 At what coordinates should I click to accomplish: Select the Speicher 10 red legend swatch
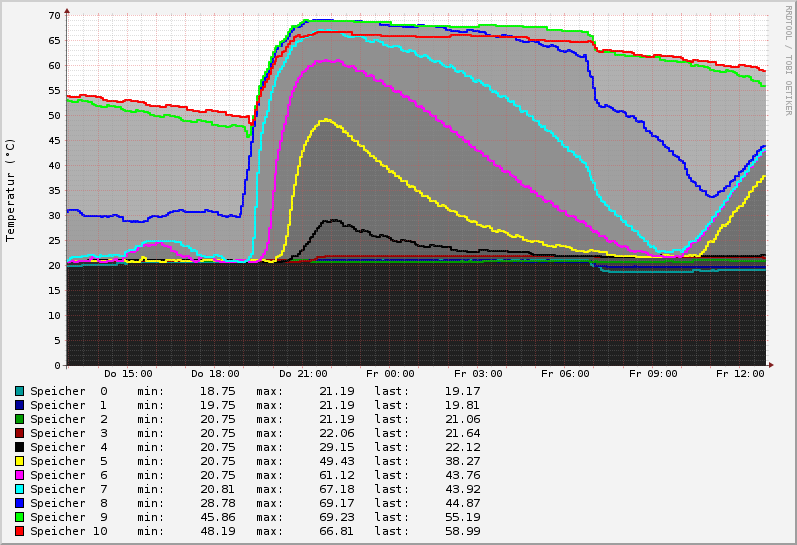click(19, 531)
